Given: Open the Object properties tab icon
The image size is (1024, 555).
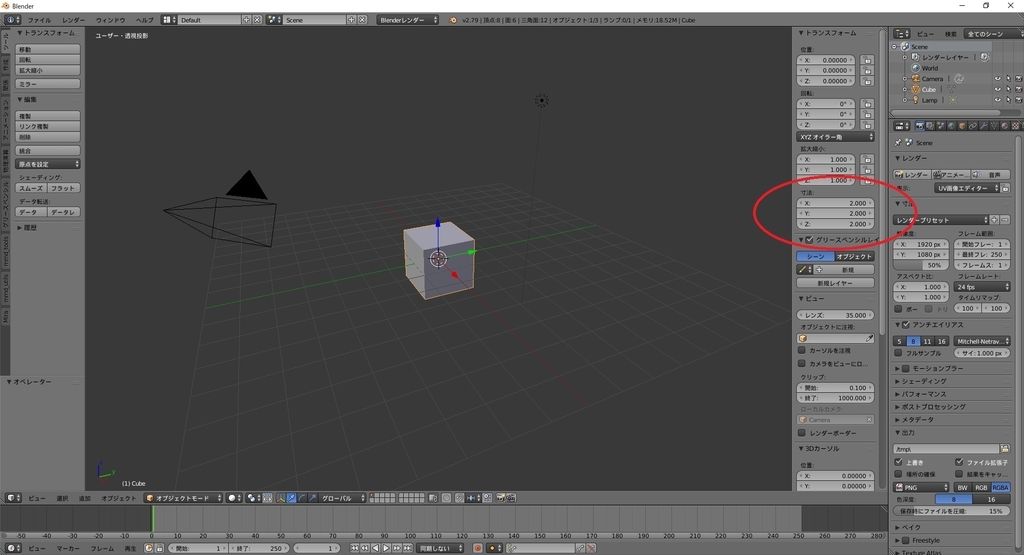Looking at the screenshot, I should 962,125.
